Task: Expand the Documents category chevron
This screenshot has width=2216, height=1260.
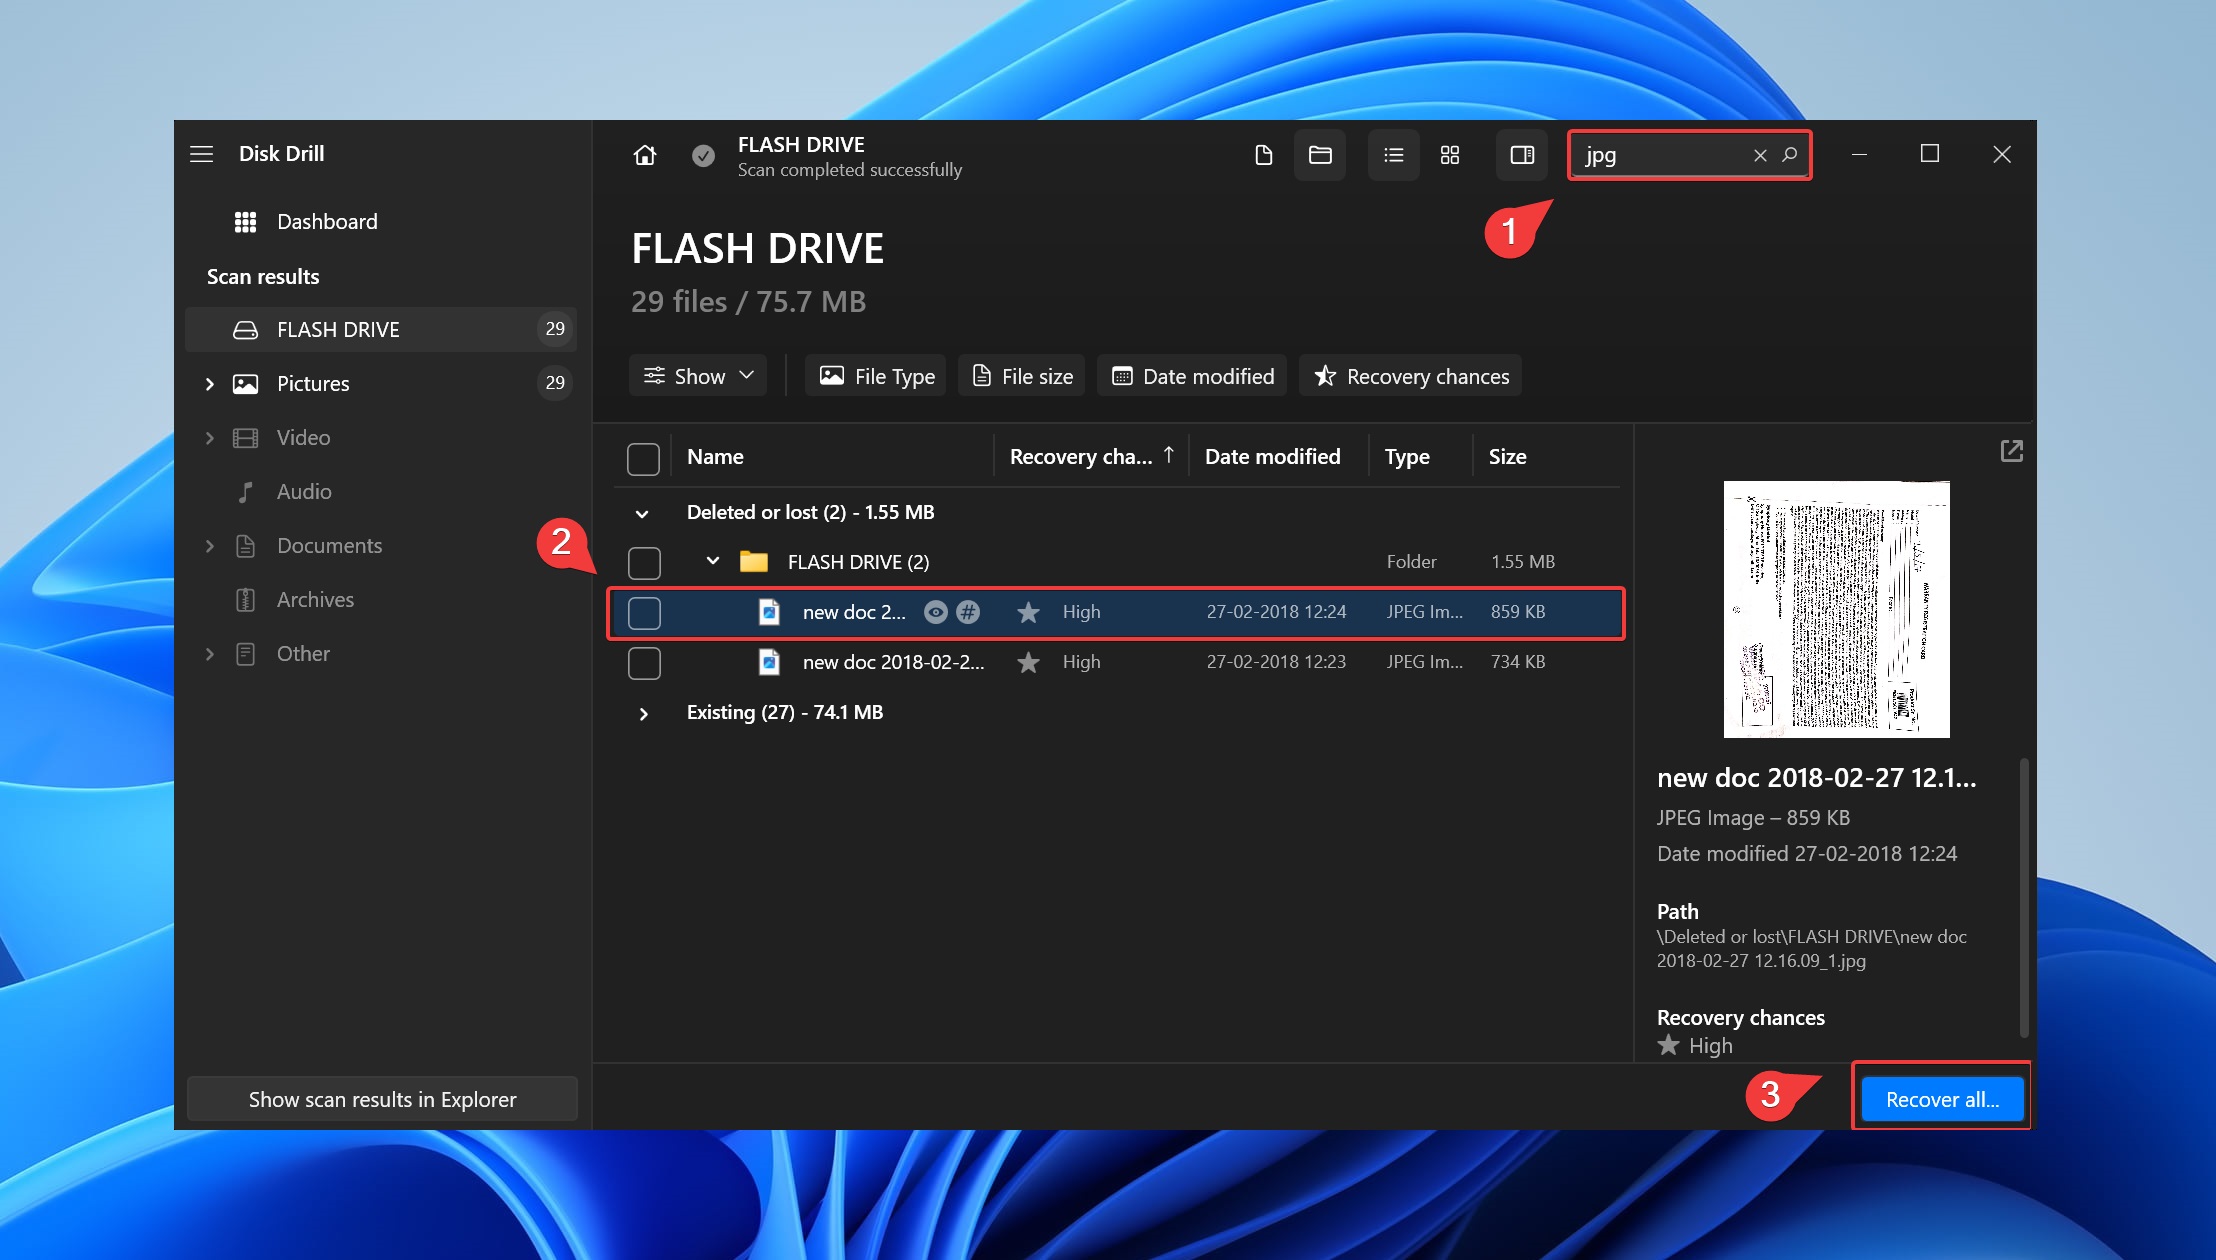Action: pos(209,546)
